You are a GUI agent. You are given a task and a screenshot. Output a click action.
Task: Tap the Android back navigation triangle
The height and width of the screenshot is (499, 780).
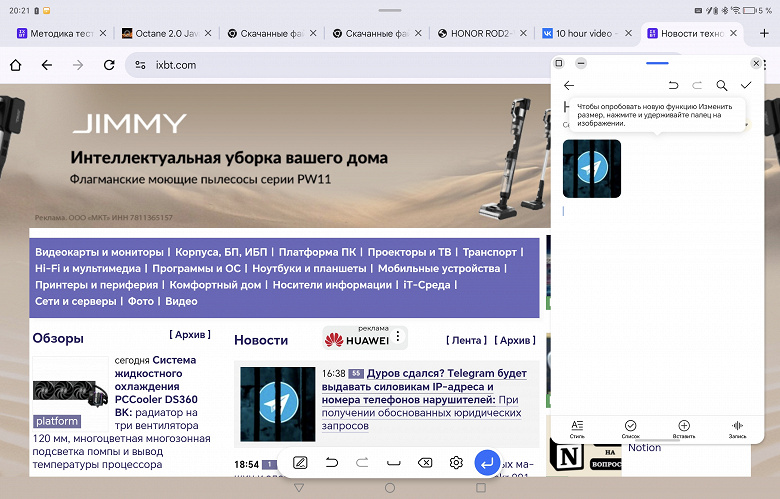point(299,488)
